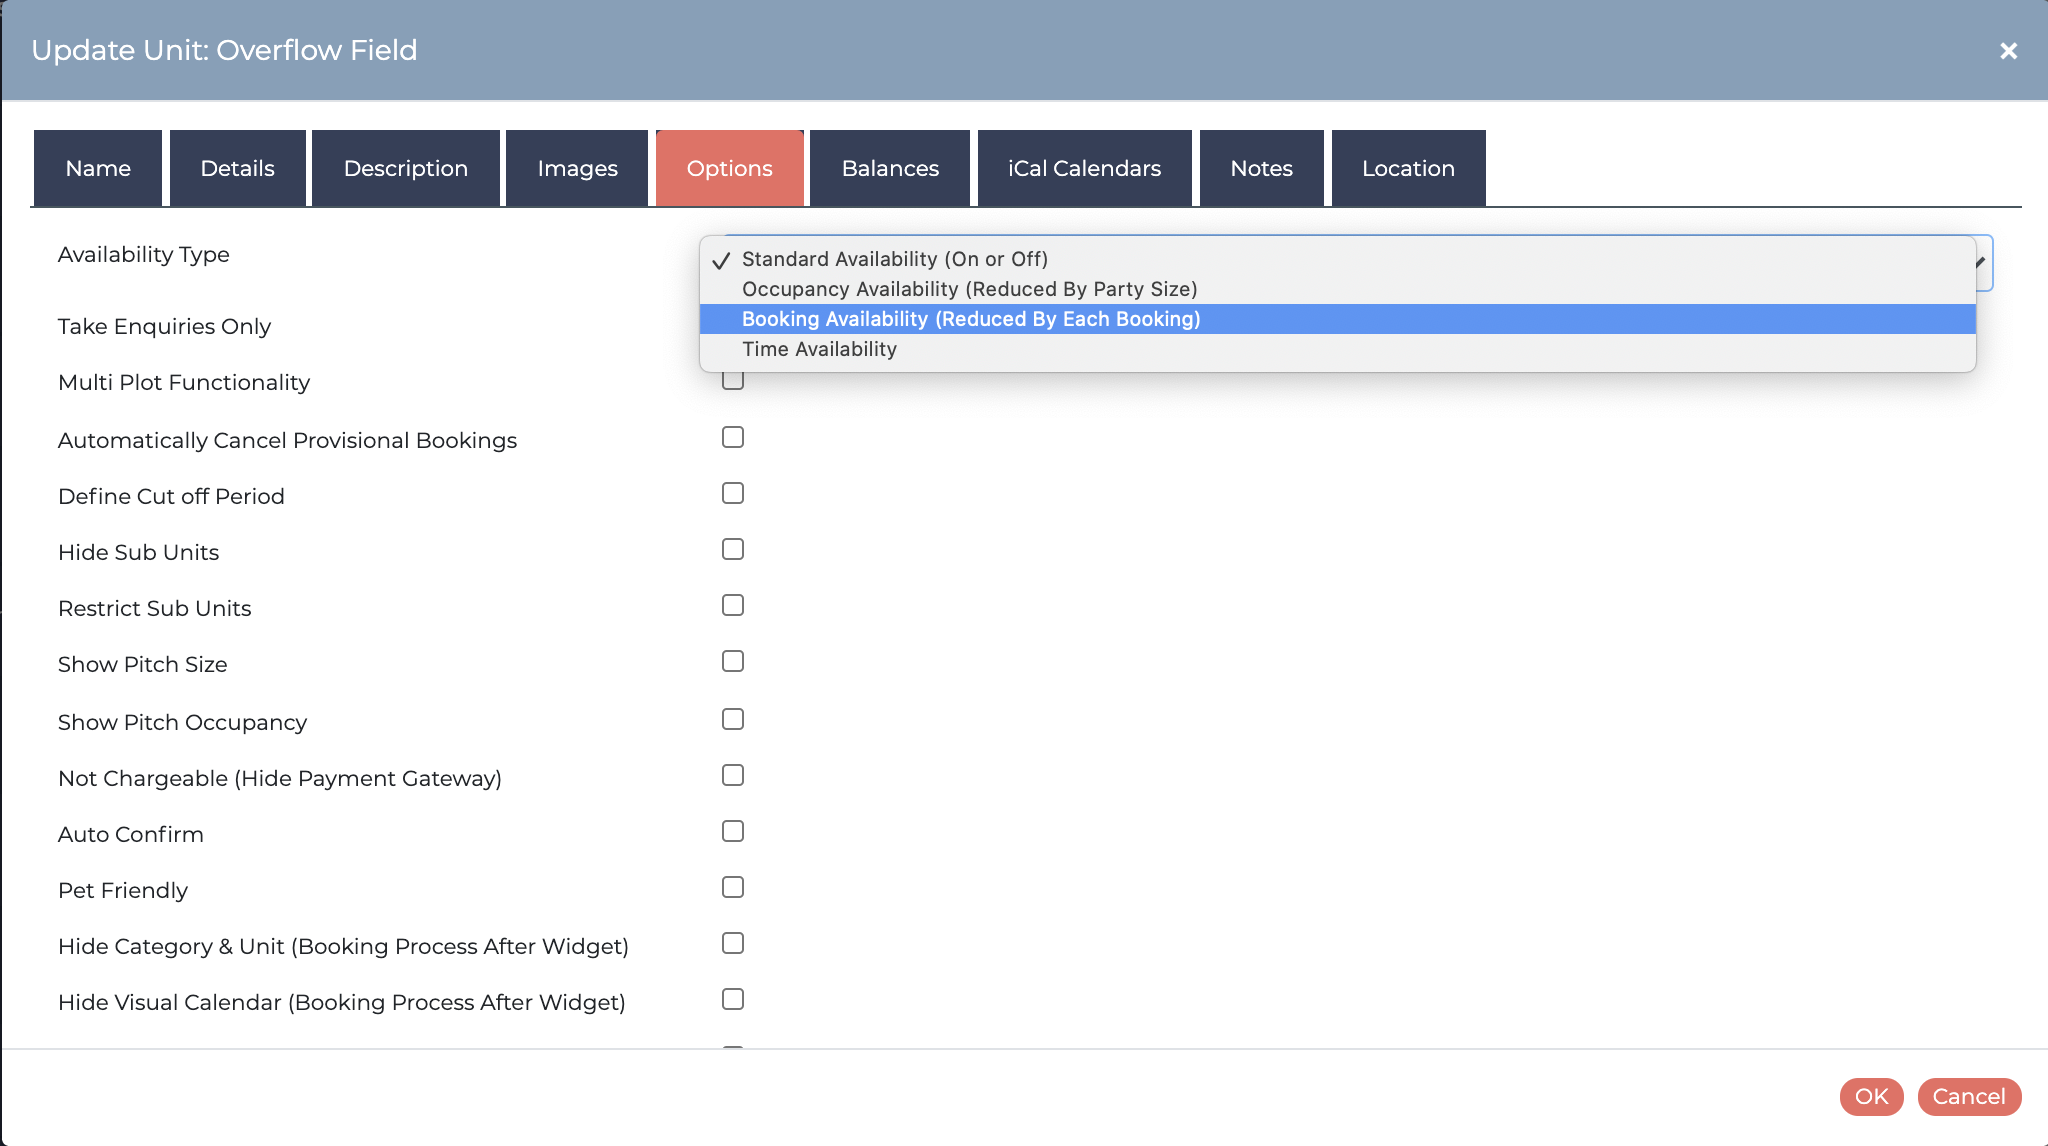Click the Show Pitch Size label
Image resolution: width=2048 pixels, height=1146 pixels.
point(142,664)
